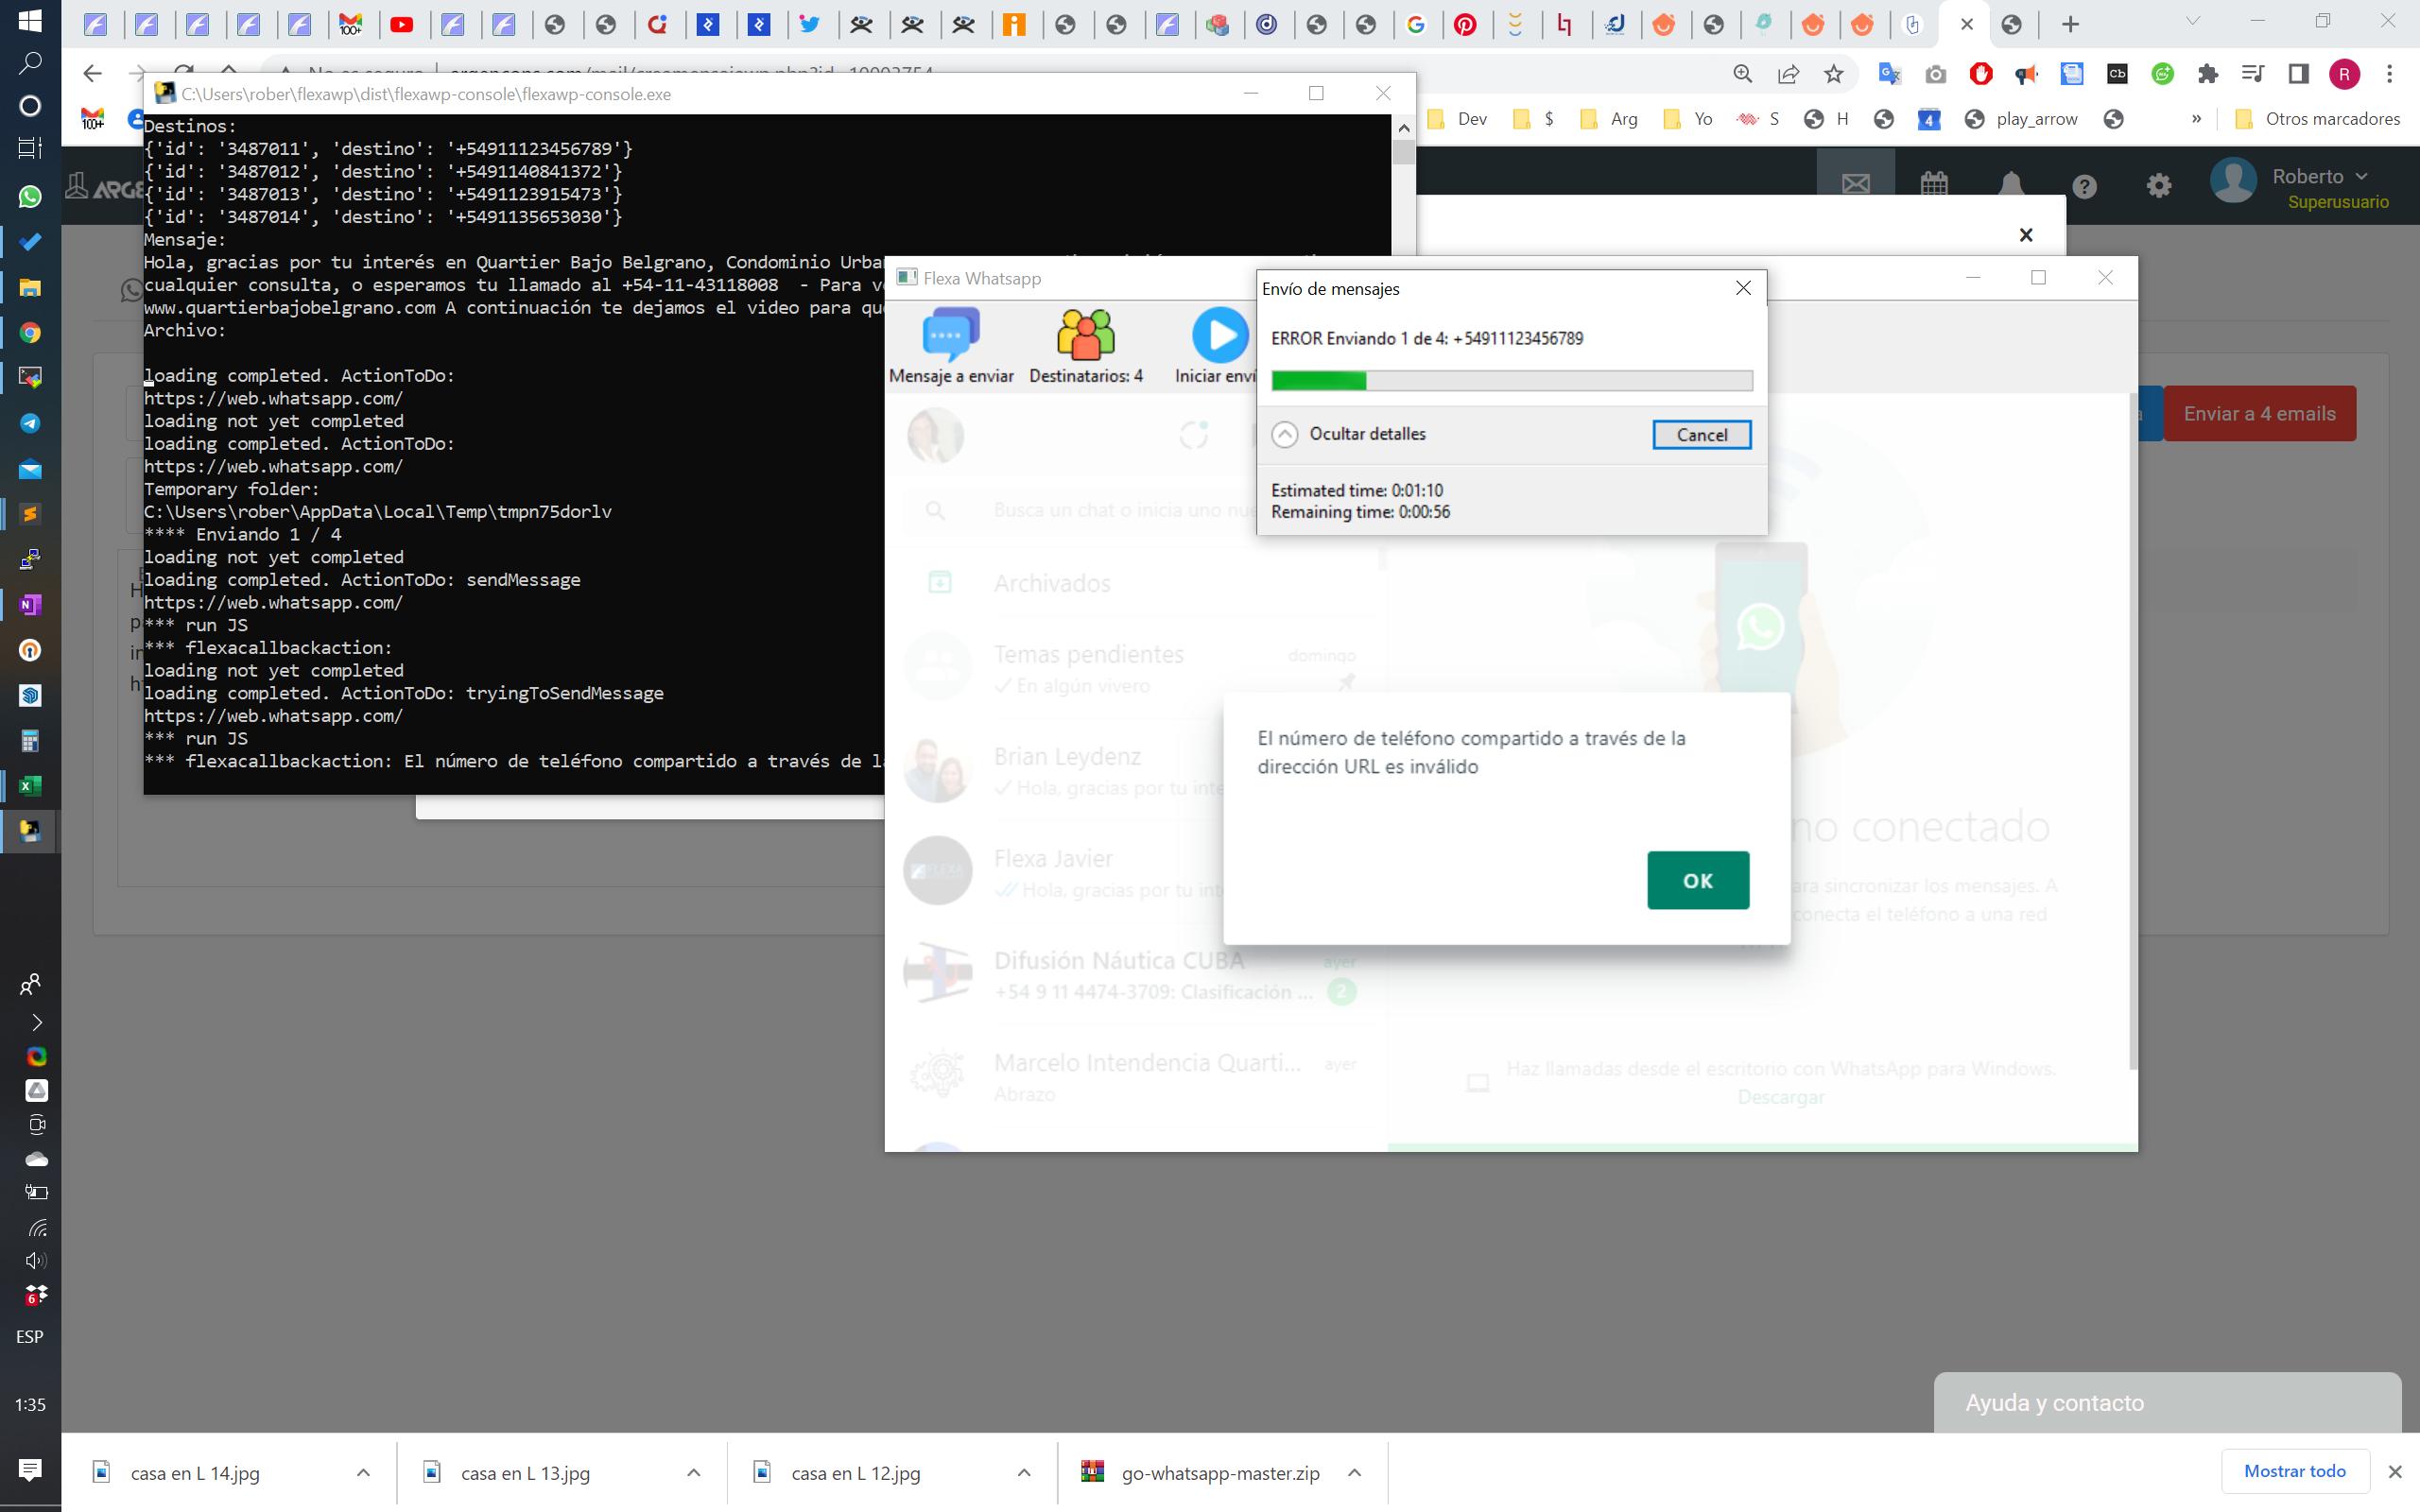Open the Otros marcadores folder
Viewport: 2420px width, 1512px height.
(x=2317, y=119)
